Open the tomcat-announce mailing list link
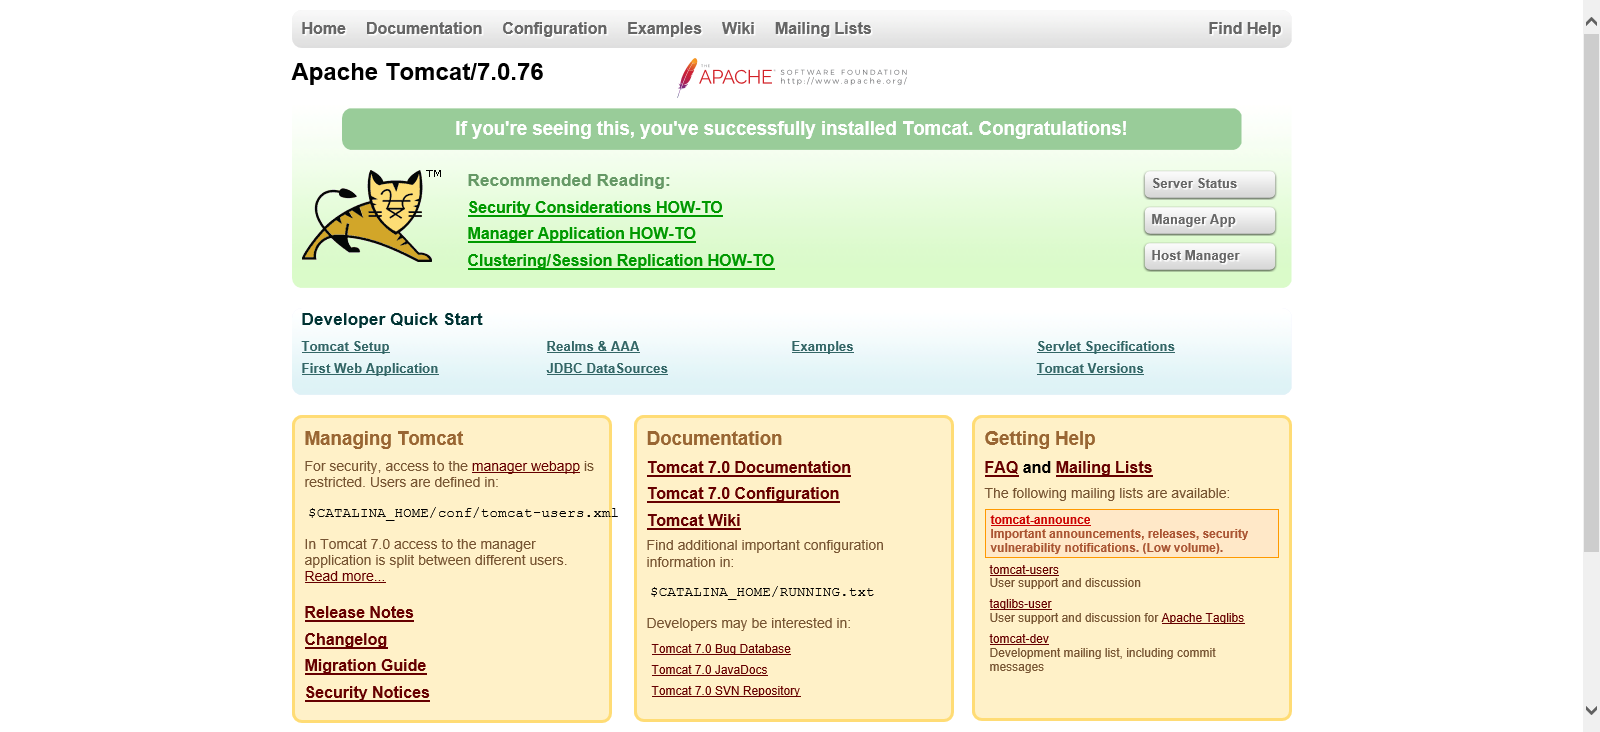Screen dimensions: 1600x732 pos(1040,520)
